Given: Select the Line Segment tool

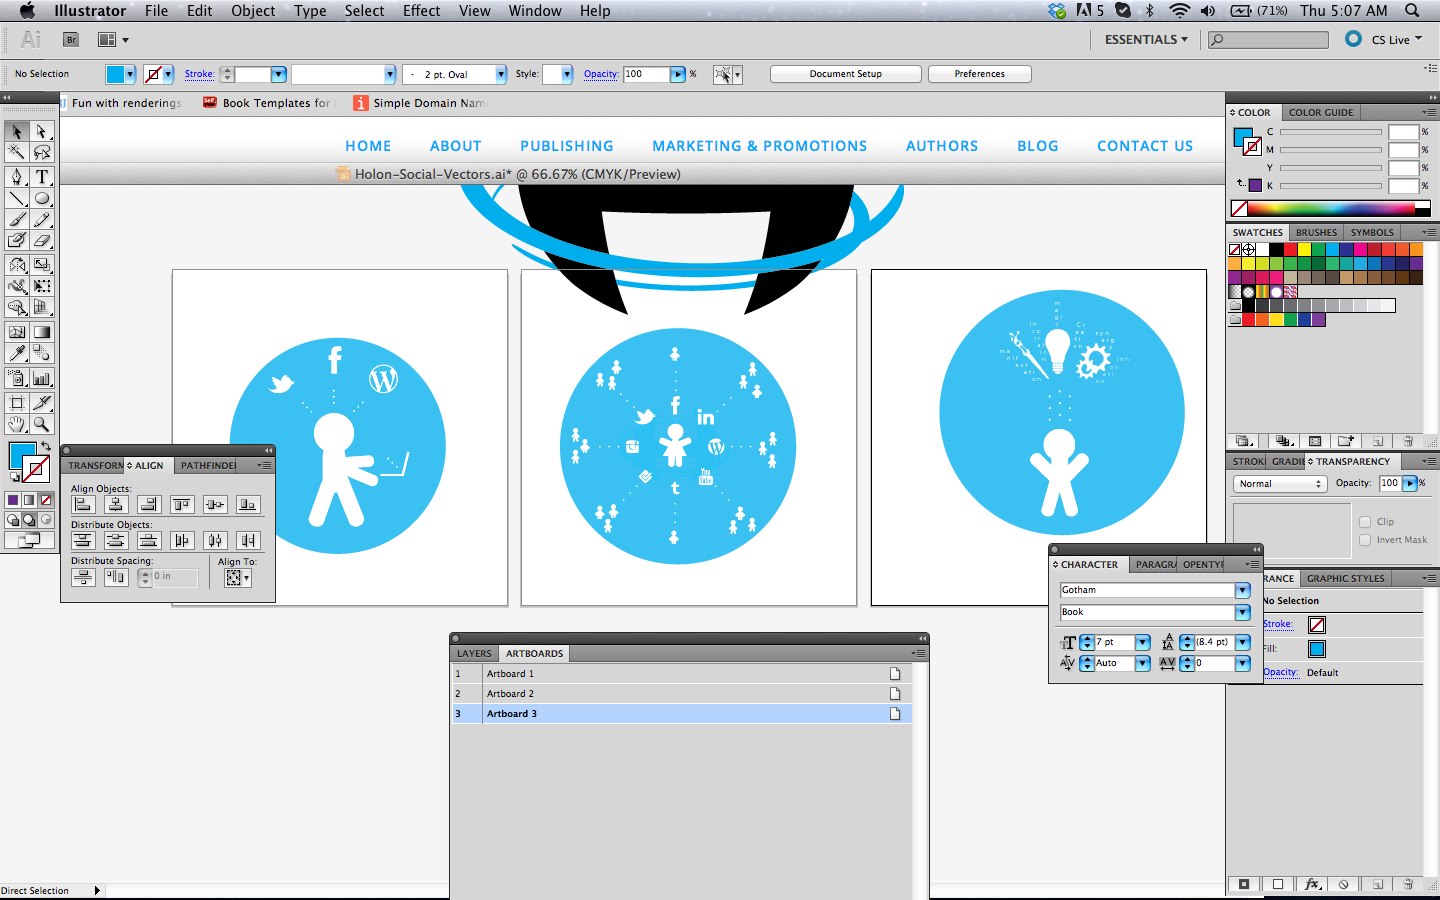Looking at the screenshot, I should [17, 198].
